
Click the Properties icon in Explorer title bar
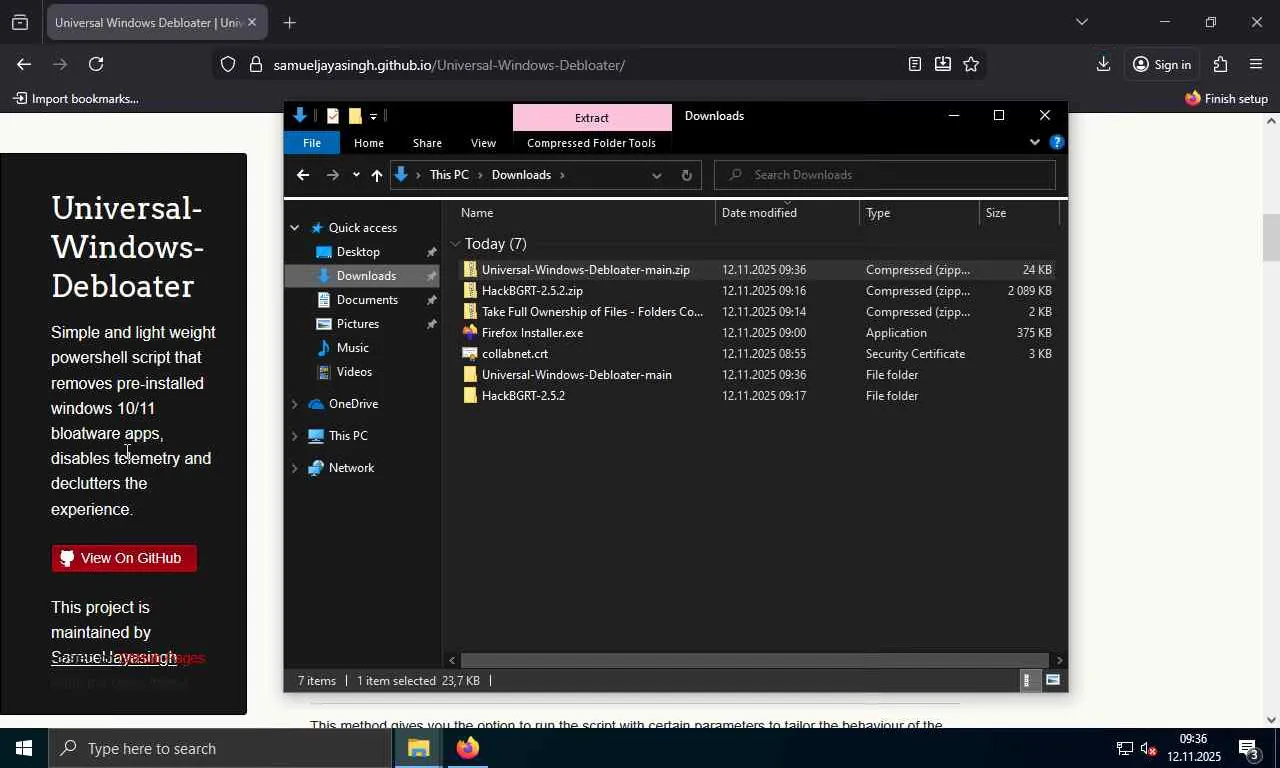[x=333, y=116]
